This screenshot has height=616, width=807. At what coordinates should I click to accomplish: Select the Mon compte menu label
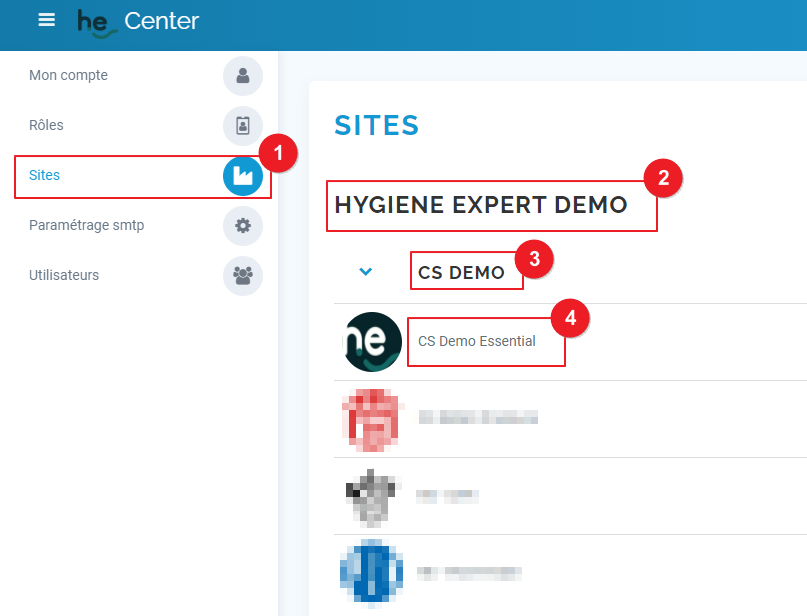coord(68,76)
